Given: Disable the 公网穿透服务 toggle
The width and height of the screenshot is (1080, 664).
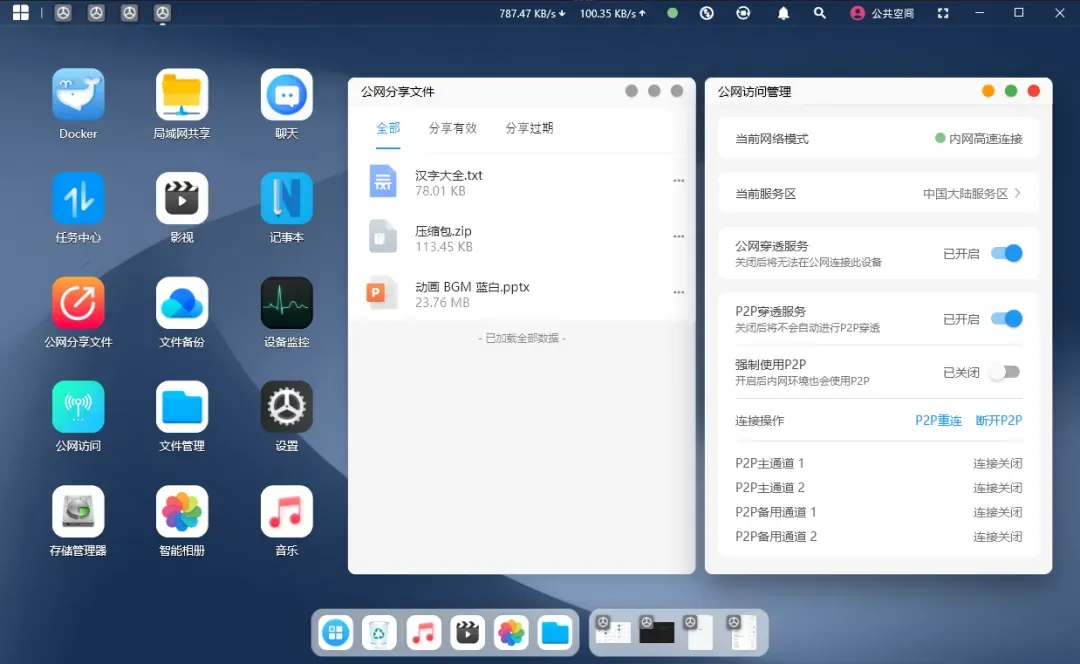Looking at the screenshot, I should click(1006, 253).
